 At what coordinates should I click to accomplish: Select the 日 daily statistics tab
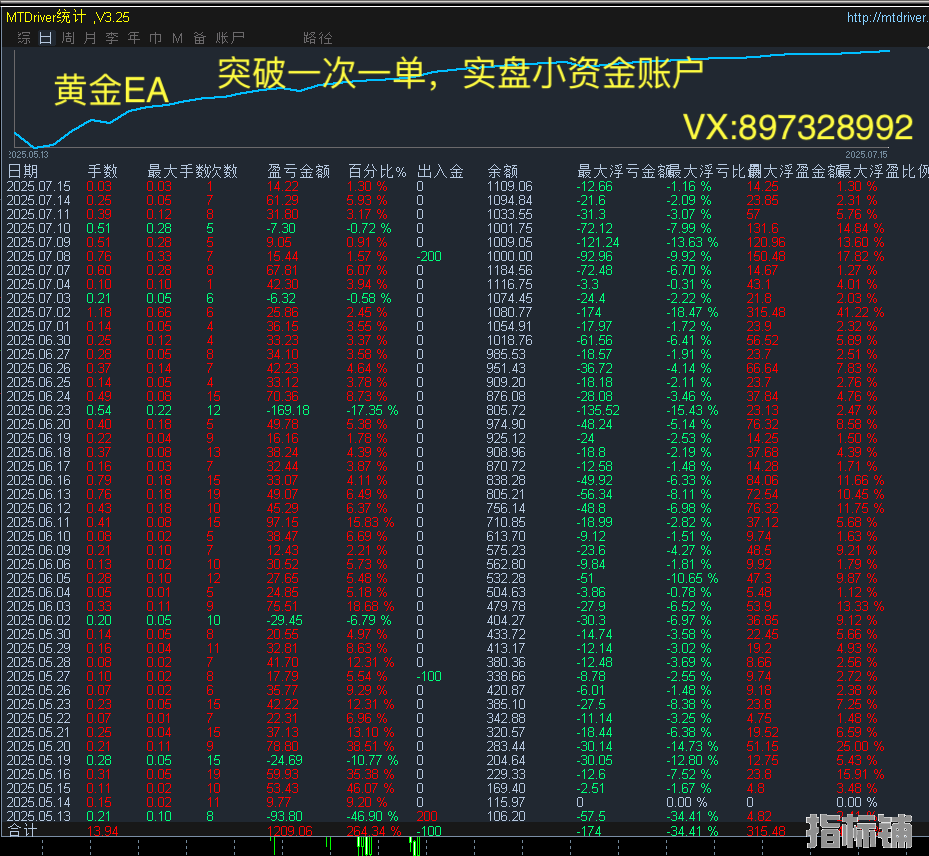(x=46, y=38)
